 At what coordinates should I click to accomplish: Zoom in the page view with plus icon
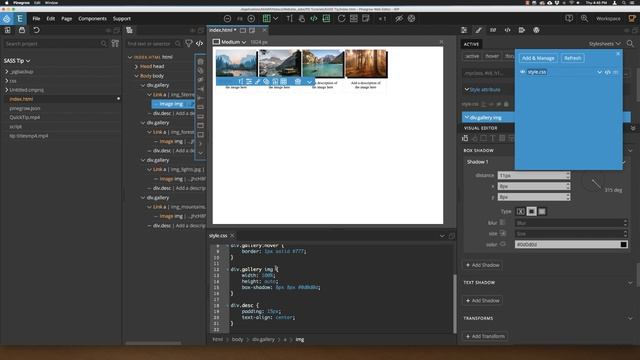[x=251, y=19]
